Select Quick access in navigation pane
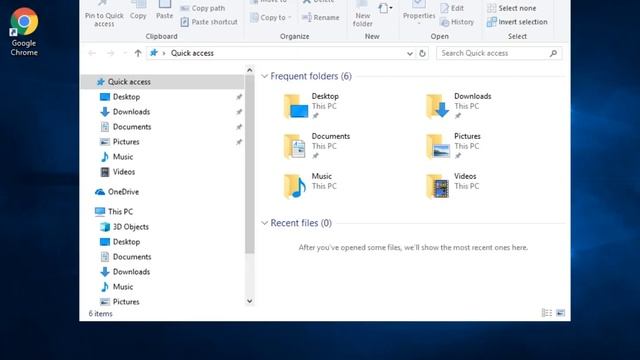The height and width of the screenshot is (360, 640). pos(163,82)
